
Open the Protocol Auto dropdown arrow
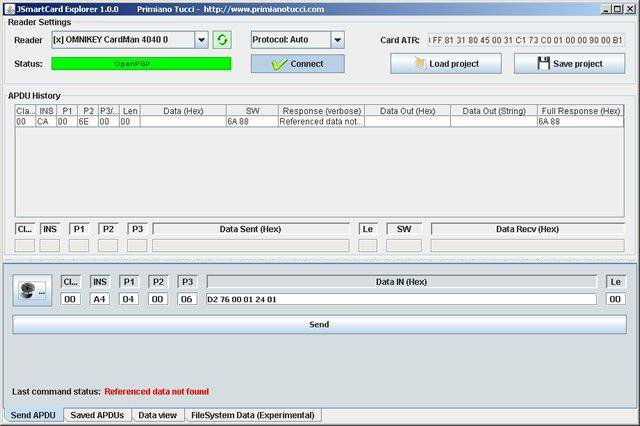tap(338, 40)
